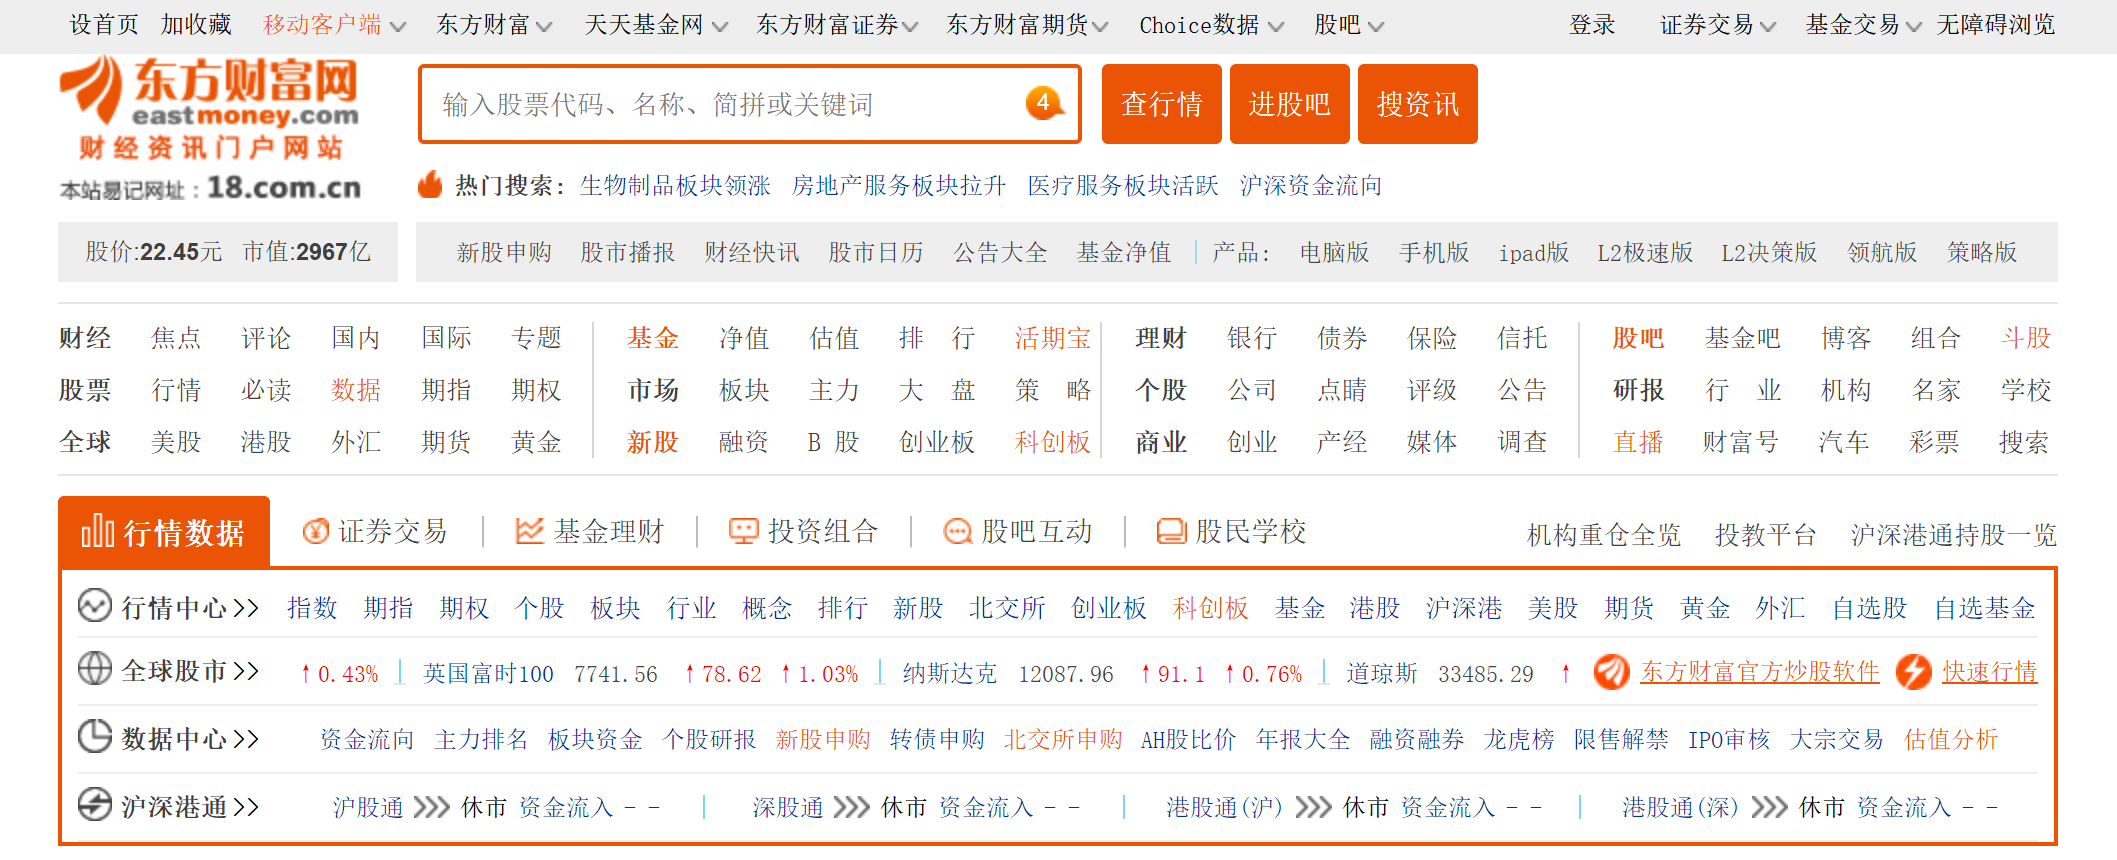Open the 快速行情 link
Viewport: 2117px width, 860px height.
1990,672
